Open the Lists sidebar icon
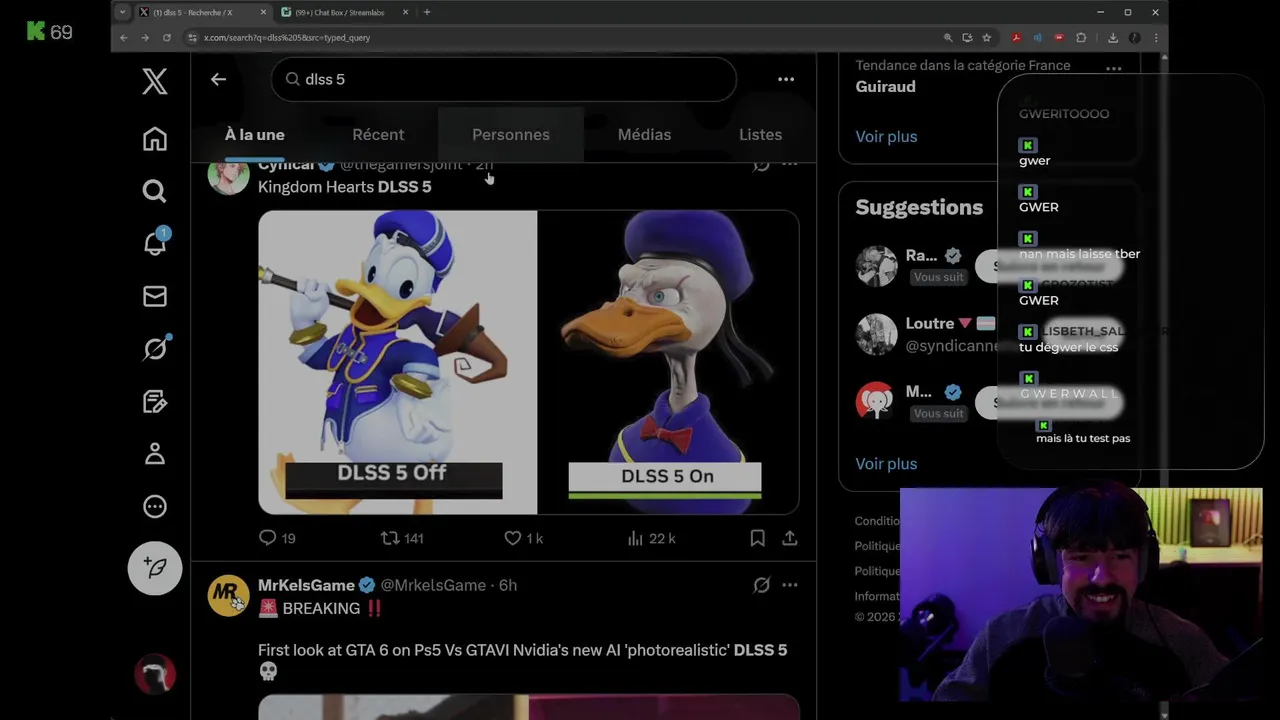Screen dimensions: 1280x720 point(154,401)
